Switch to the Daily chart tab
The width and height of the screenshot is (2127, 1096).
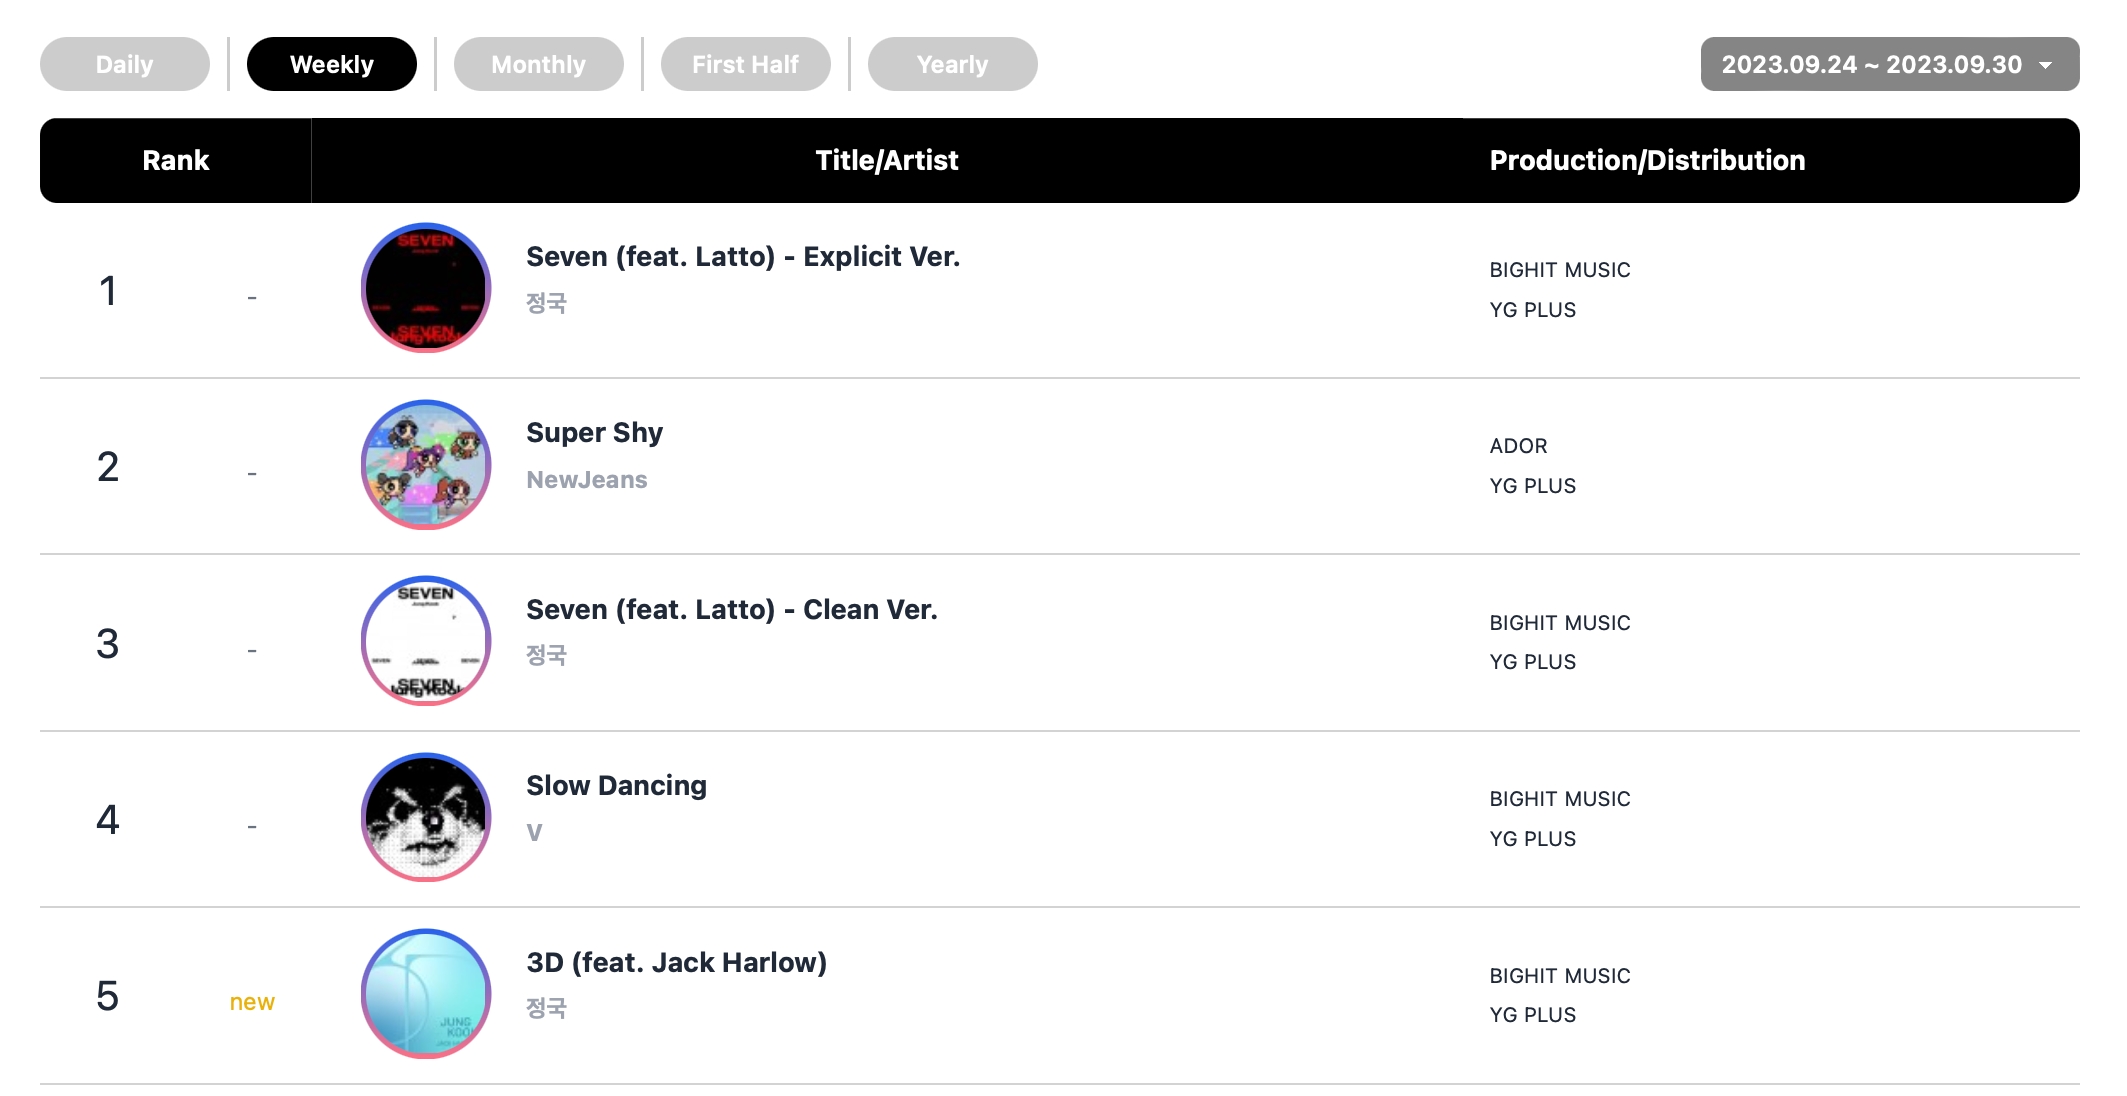pyautogui.click(x=125, y=64)
